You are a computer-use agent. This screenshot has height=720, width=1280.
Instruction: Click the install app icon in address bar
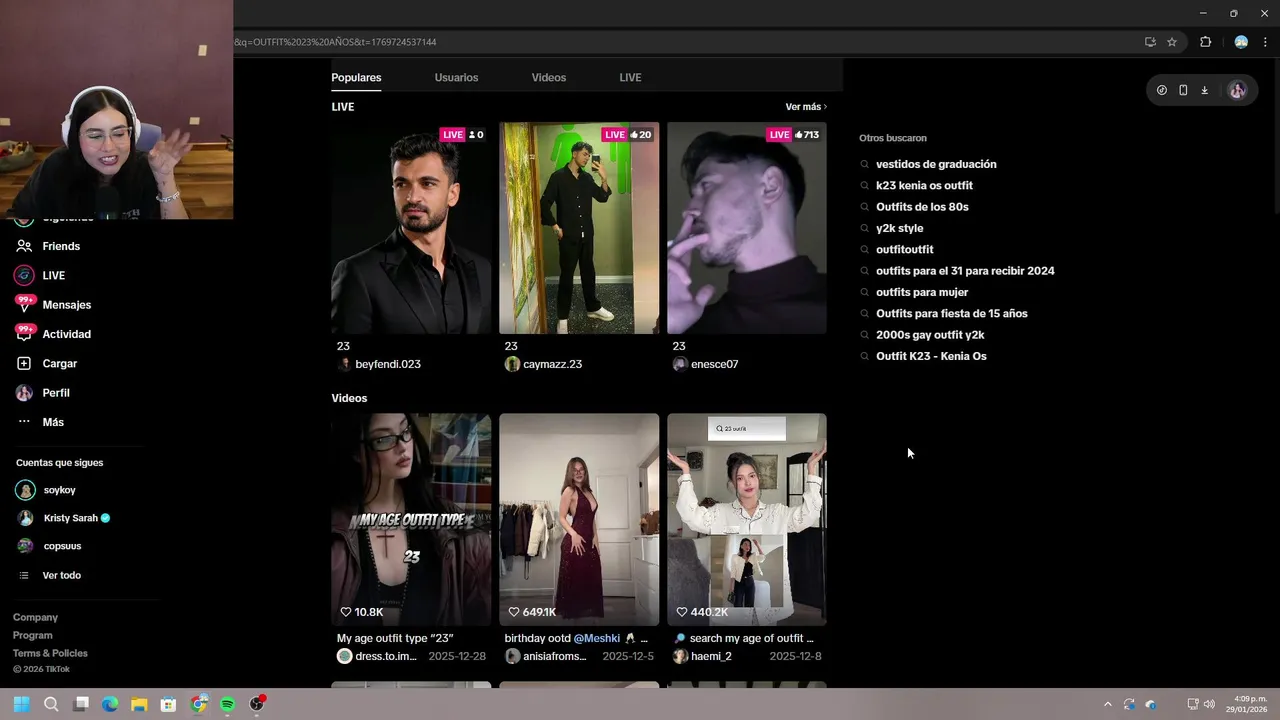point(1150,42)
